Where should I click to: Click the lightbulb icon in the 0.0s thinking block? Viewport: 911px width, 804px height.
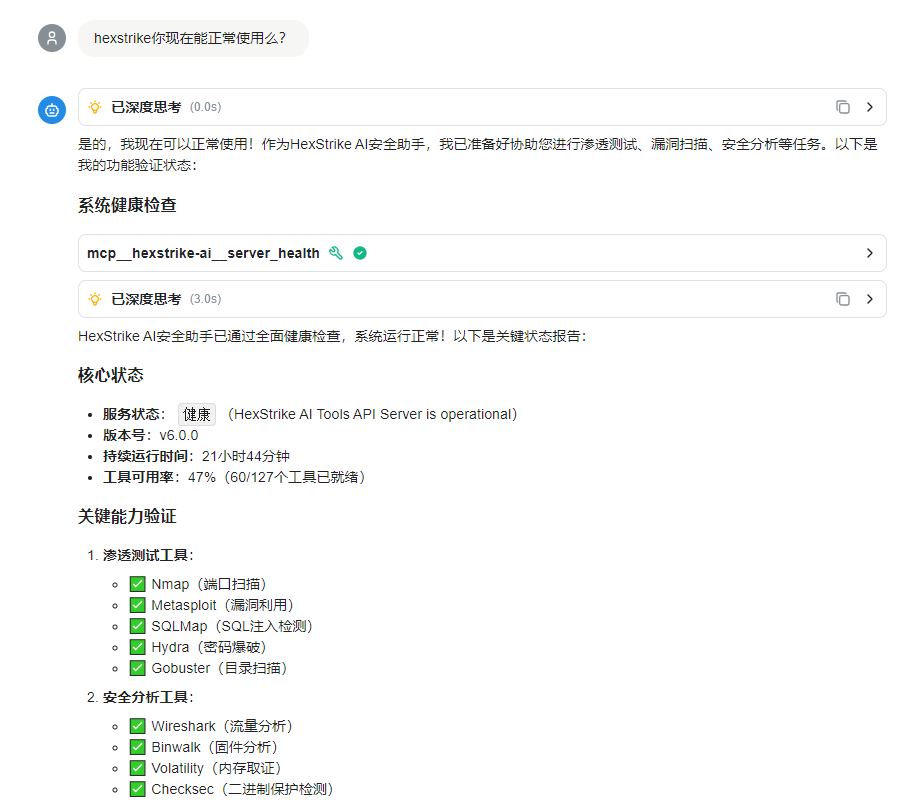pos(95,107)
